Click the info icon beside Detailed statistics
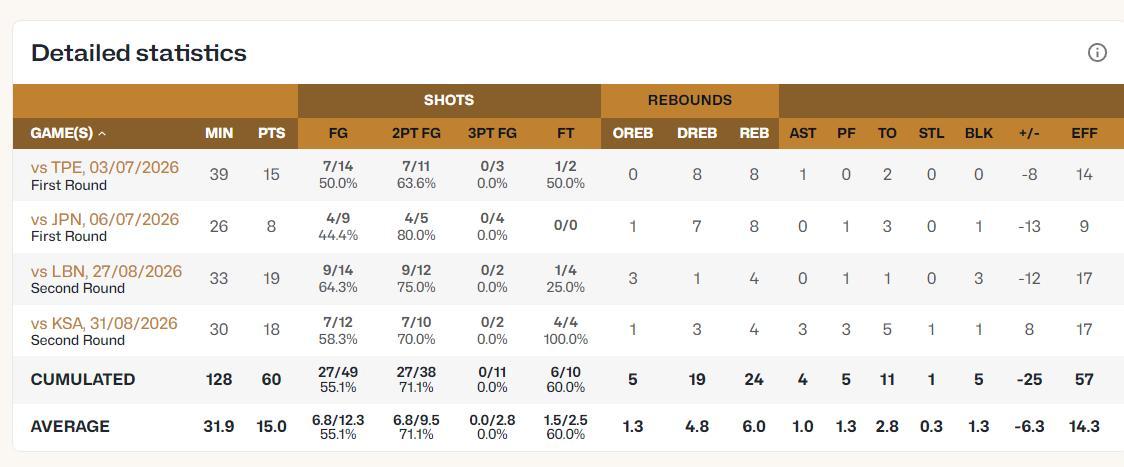Image resolution: width=1124 pixels, height=467 pixels. click(1097, 52)
